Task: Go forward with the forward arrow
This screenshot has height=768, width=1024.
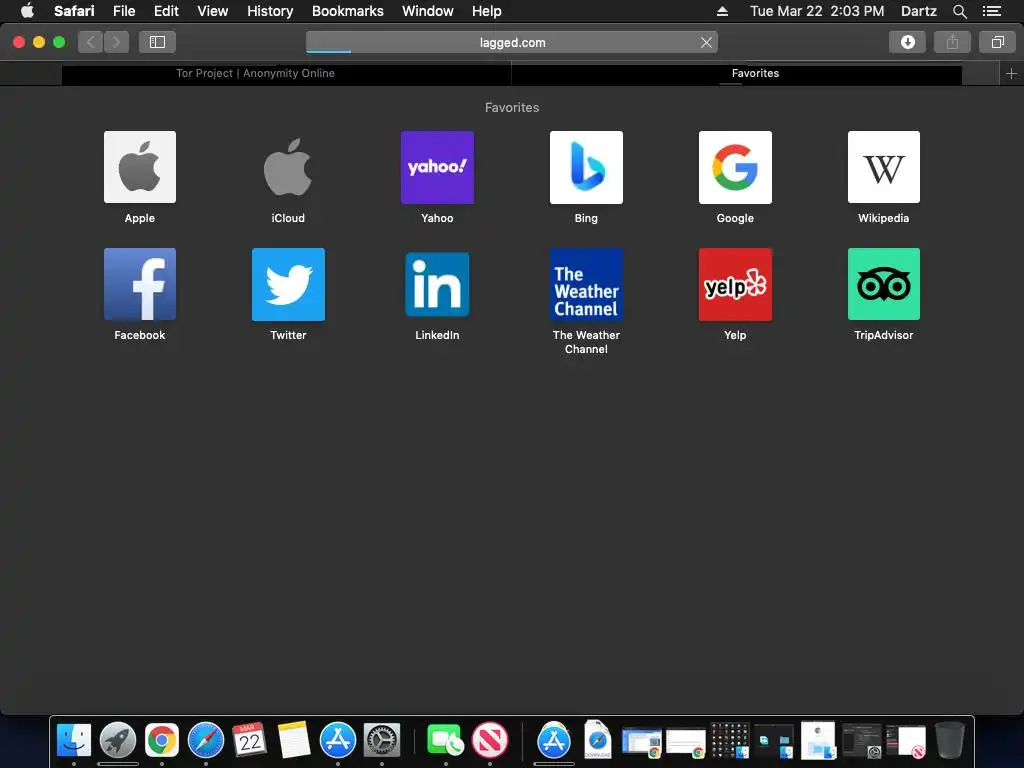Action: [x=116, y=42]
